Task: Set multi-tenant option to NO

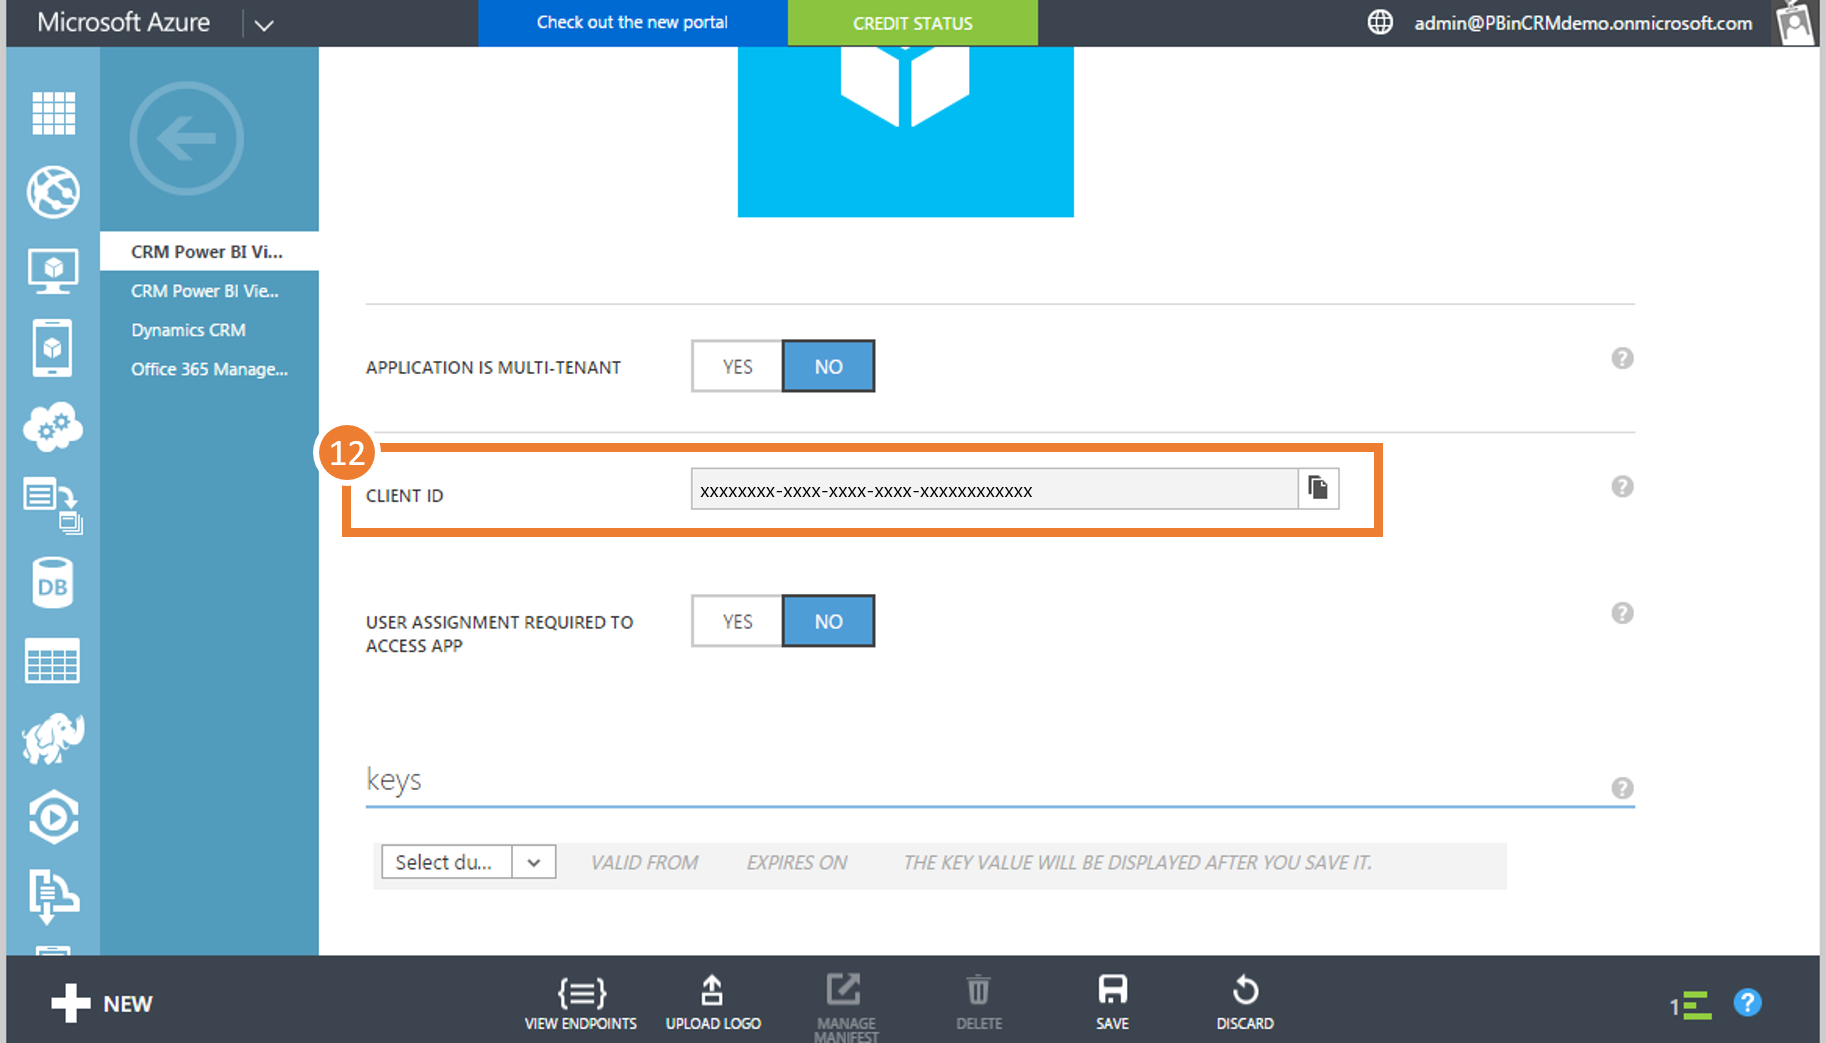Action: coord(828,366)
